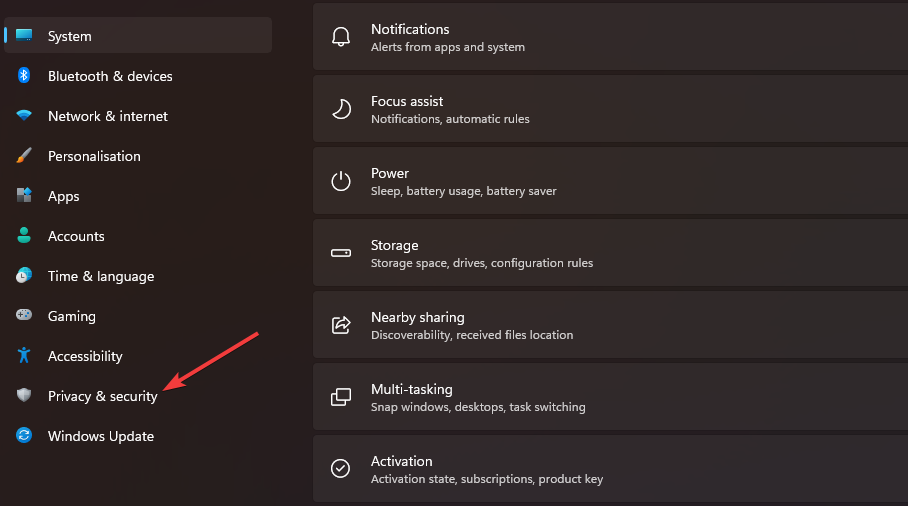The image size is (908, 506).
Task: Open Notifications settings
Action: click(x=610, y=37)
